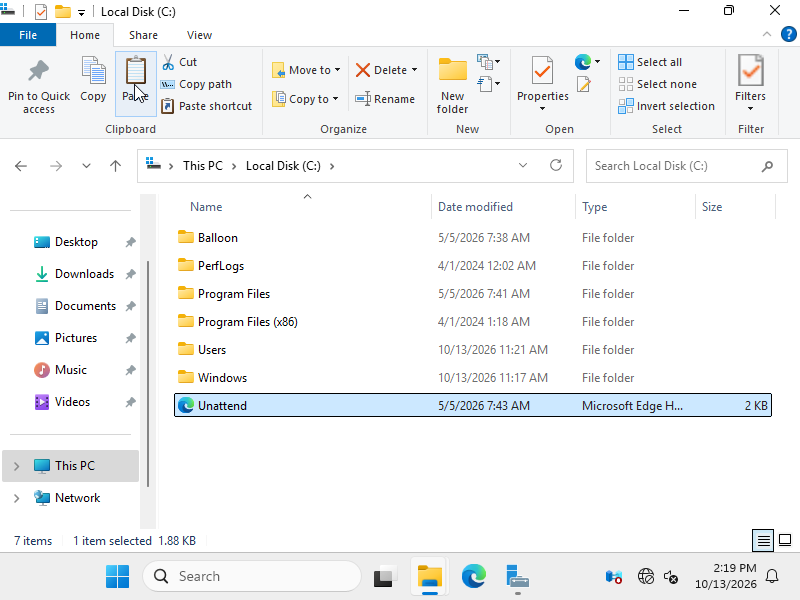The width and height of the screenshot is (800, 600).
Task: Switch to the Home ribbon tab
Action: point(85,35)
